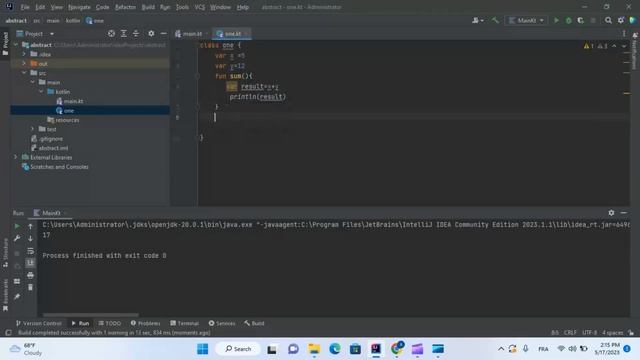
Task: Rerun MainKt in Run panel
Action: point(17,226)
